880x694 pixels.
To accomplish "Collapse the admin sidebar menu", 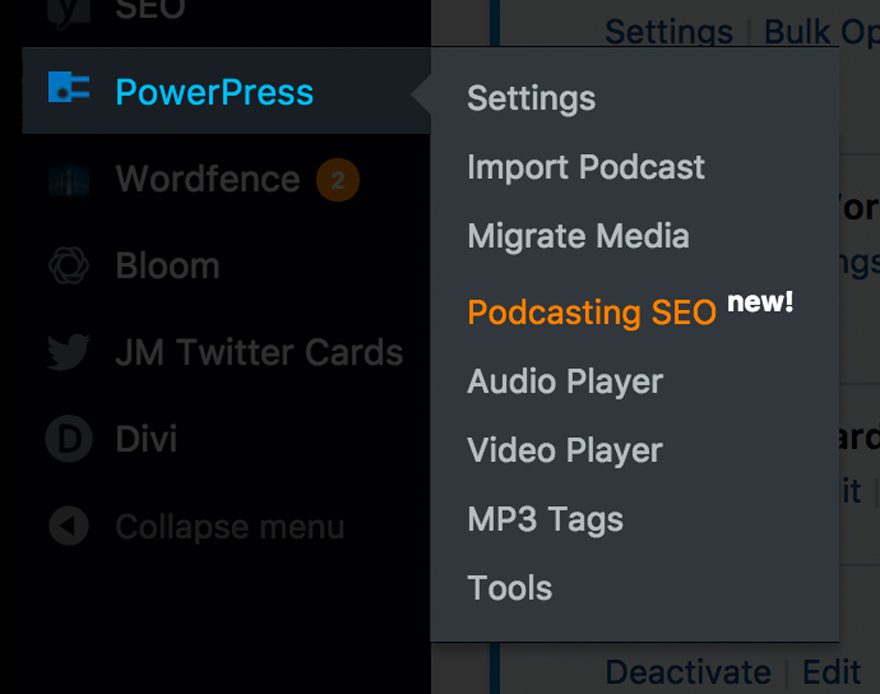I will click(x=230, y=527).
